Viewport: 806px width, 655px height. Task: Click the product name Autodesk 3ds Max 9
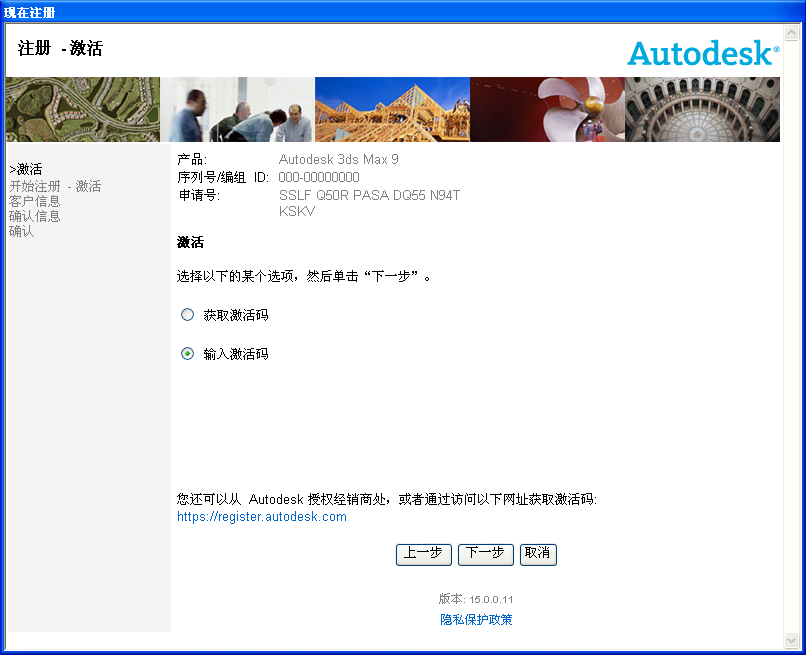click(339, 159)
